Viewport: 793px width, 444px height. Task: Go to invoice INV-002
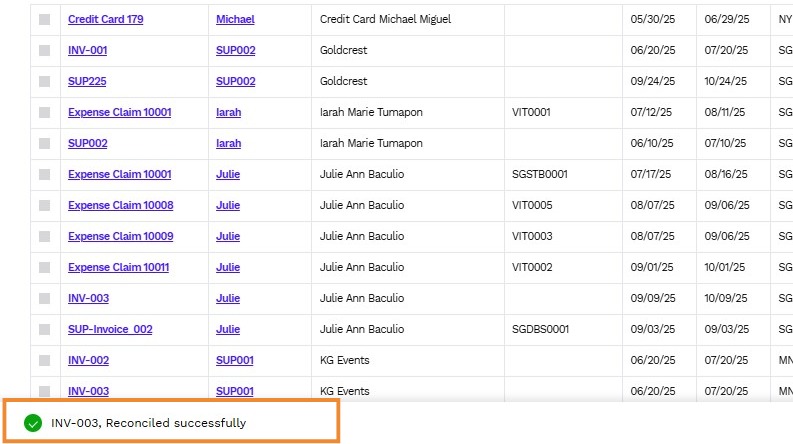(x=88, y=360)
